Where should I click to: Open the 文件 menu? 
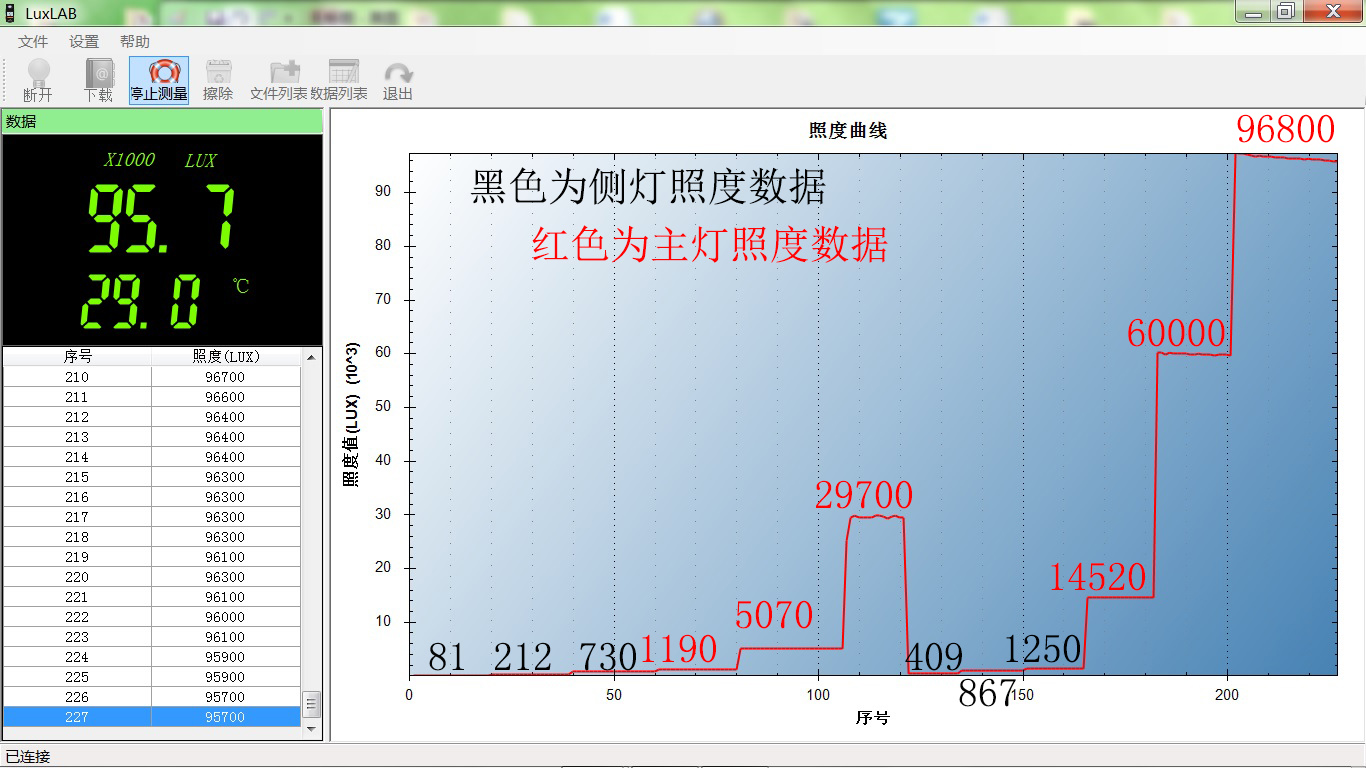[33, 41]
